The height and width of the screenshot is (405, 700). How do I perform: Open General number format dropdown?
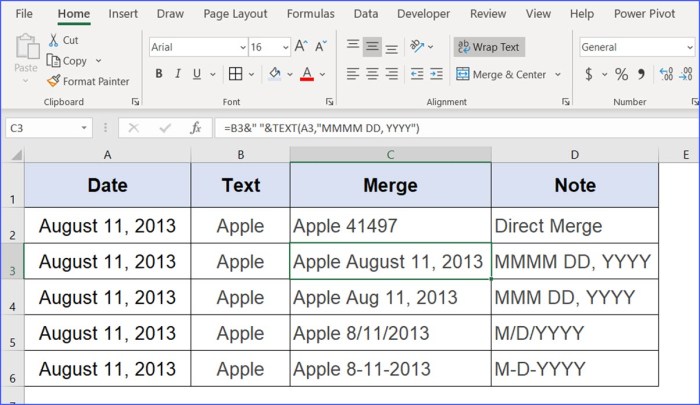pyautogui.click(x=690, y=47)
